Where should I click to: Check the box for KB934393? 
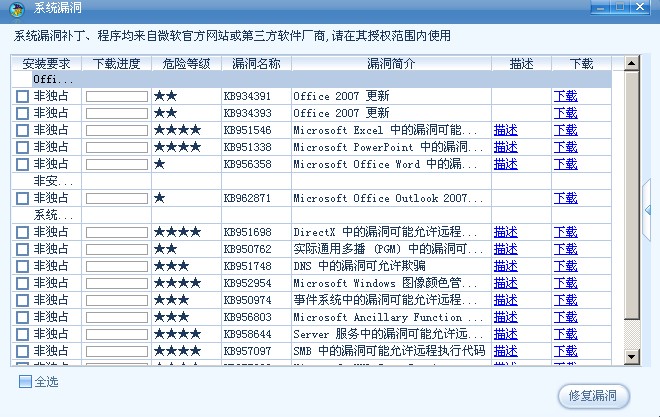(22, 113)
